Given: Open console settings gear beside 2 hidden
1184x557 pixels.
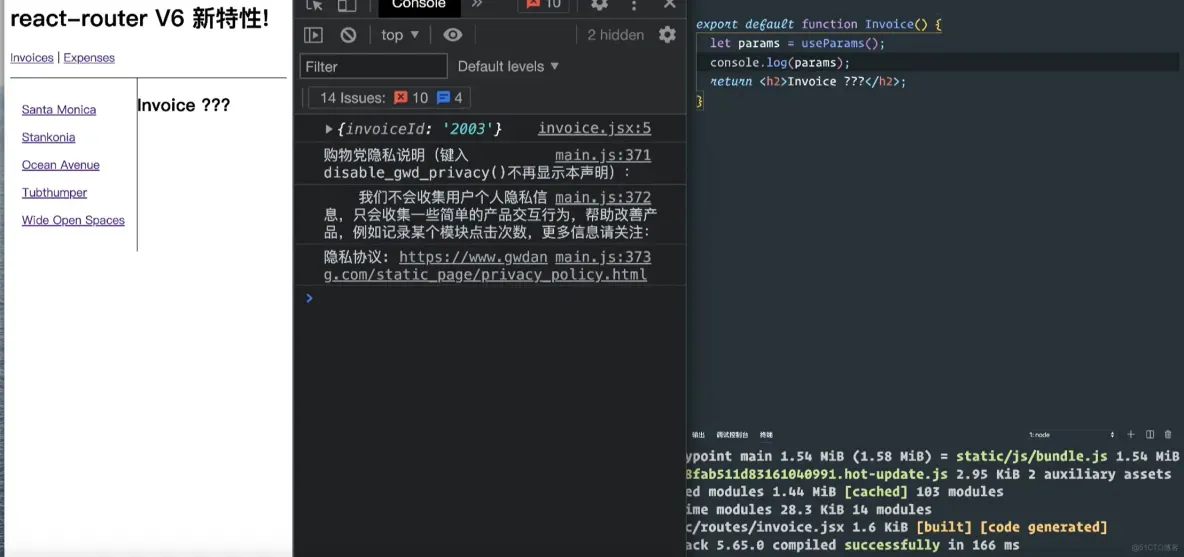Looking at the screenshot, I should click(667, 35).
